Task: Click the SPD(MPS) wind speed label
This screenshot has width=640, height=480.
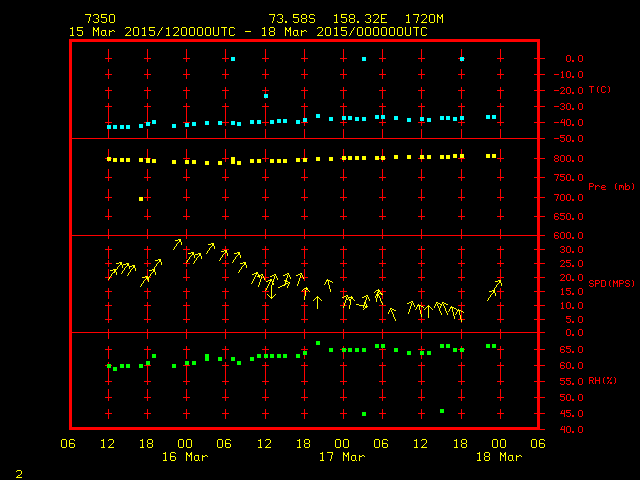Action: [x=608, y=284]
